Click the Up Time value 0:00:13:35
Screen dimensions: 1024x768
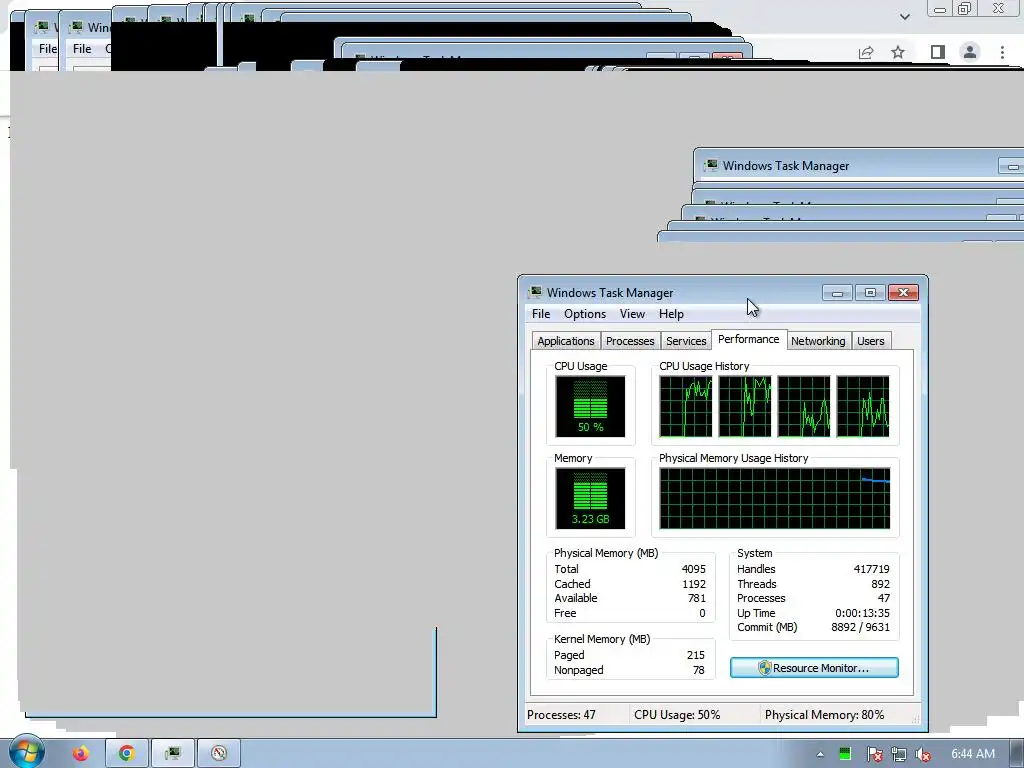(x=862, y=613)
